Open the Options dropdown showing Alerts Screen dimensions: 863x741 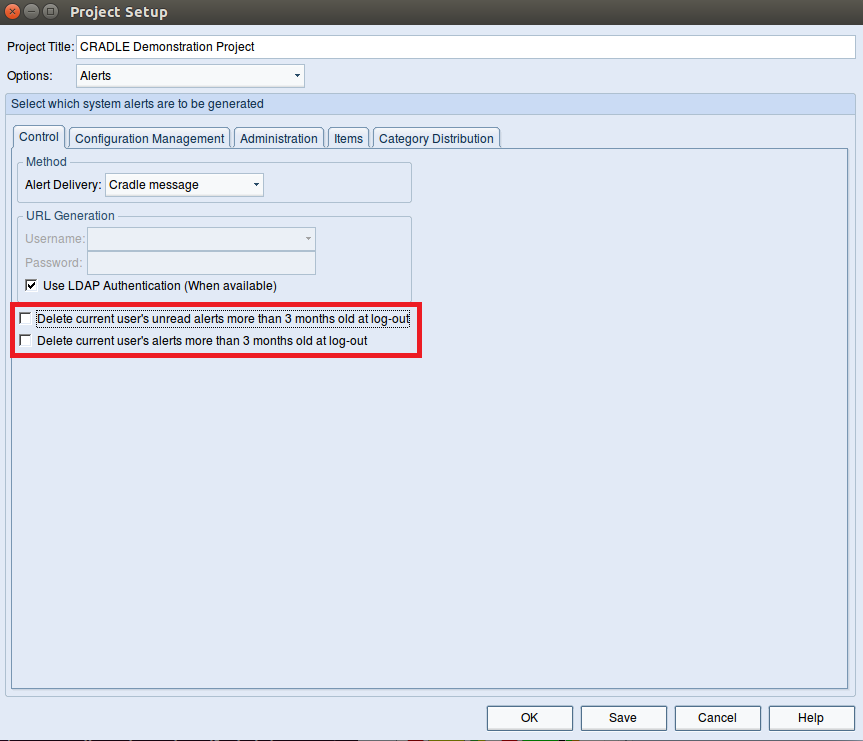pyautogui.click(x=190, y=76)
